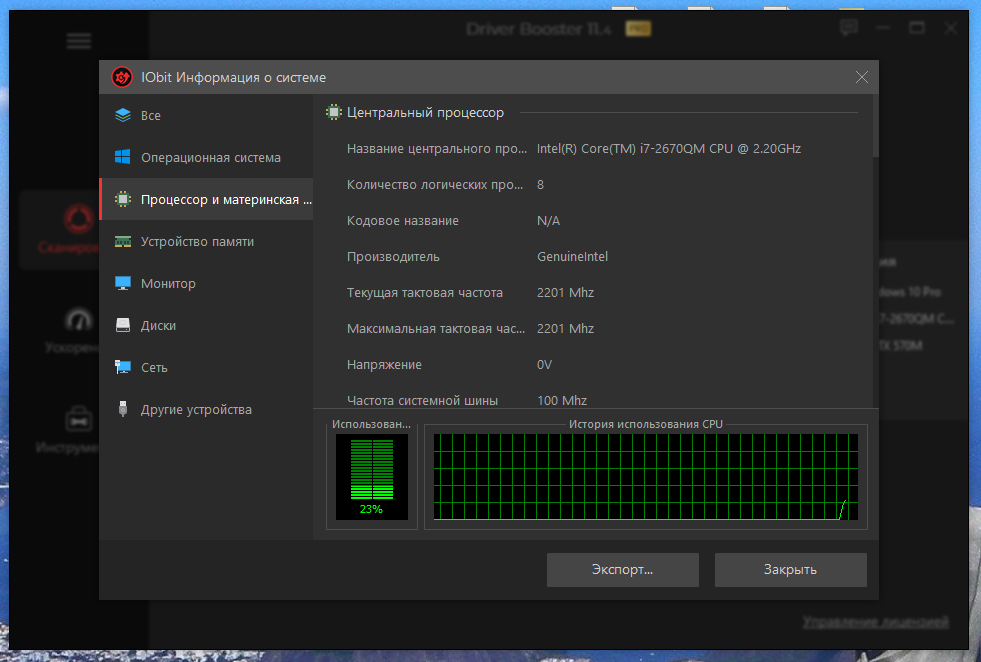This screenshot has width=981, height=662.
Task: Click the chip icon beside Процессор и материнская
Action: (123, 199)
